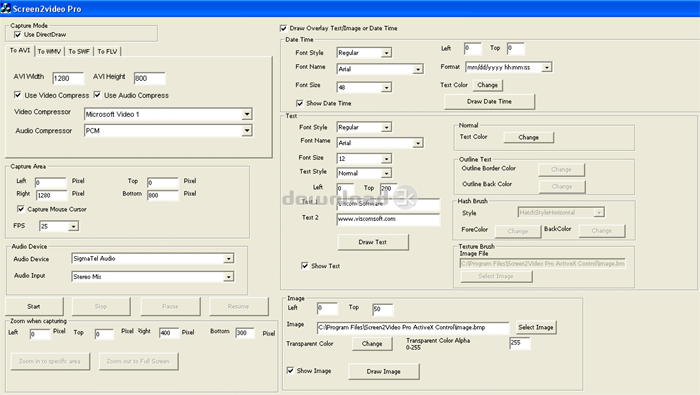This screenshot has width=700, height=395.
Task: Expand the Audio Compressor dropdown
Action: [247, 130]
